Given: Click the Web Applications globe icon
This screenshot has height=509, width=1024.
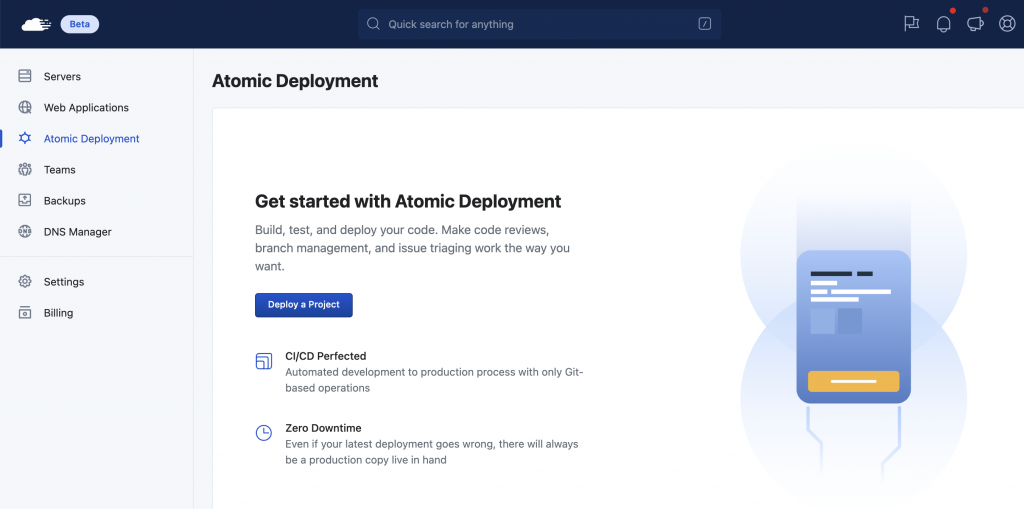Looking at the screenshot, I should pos(25,107).
